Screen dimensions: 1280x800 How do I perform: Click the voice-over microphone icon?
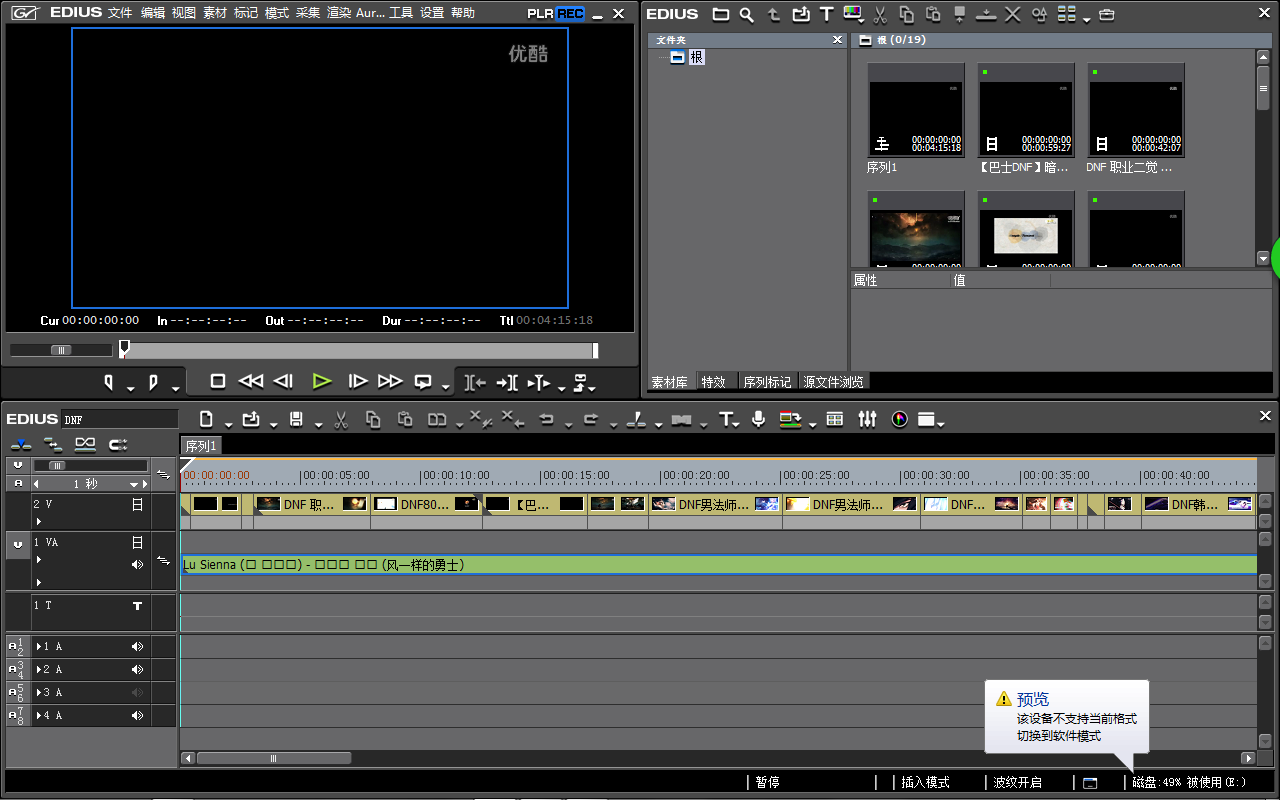759,419
